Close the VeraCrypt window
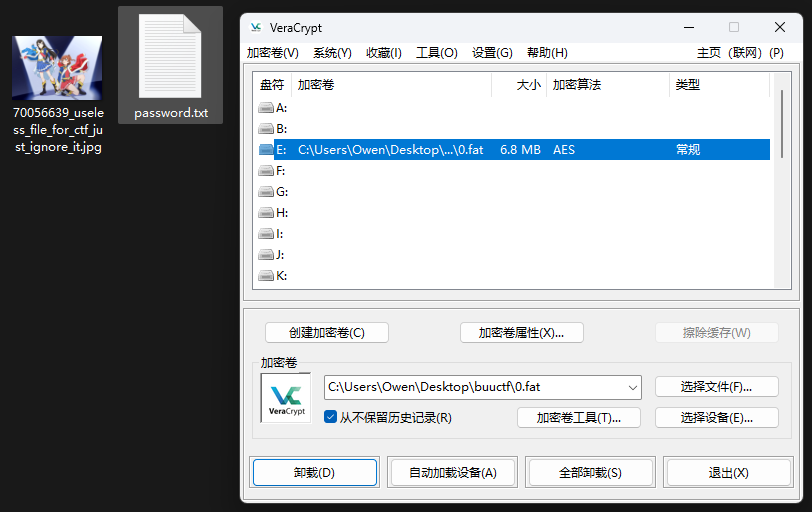The width and height of the screenshot is (812, 512). pyautogui.click(x=780, y=27)
